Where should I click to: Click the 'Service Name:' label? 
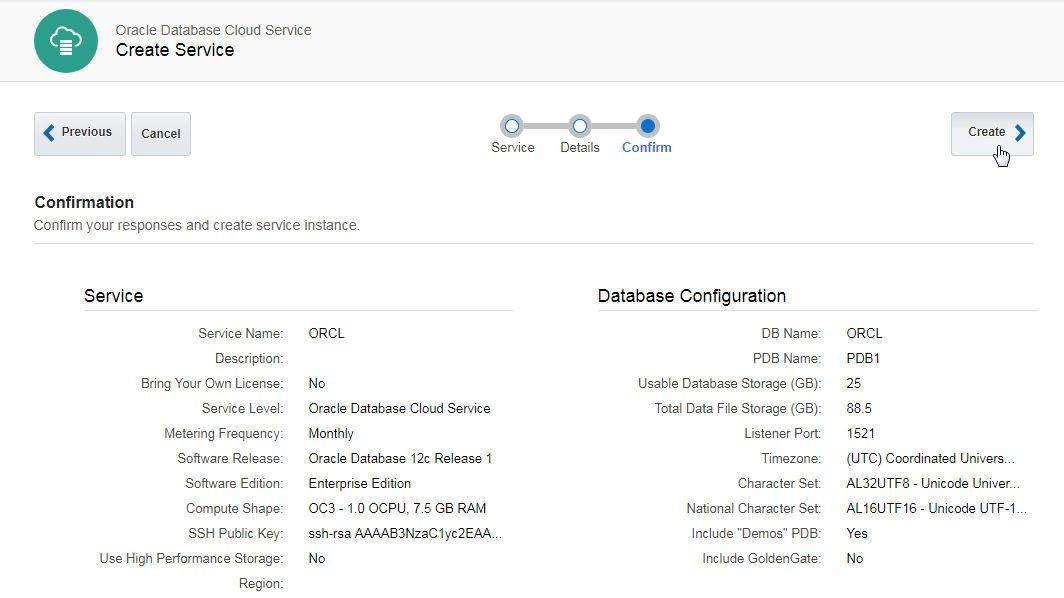tap(241, 333)
